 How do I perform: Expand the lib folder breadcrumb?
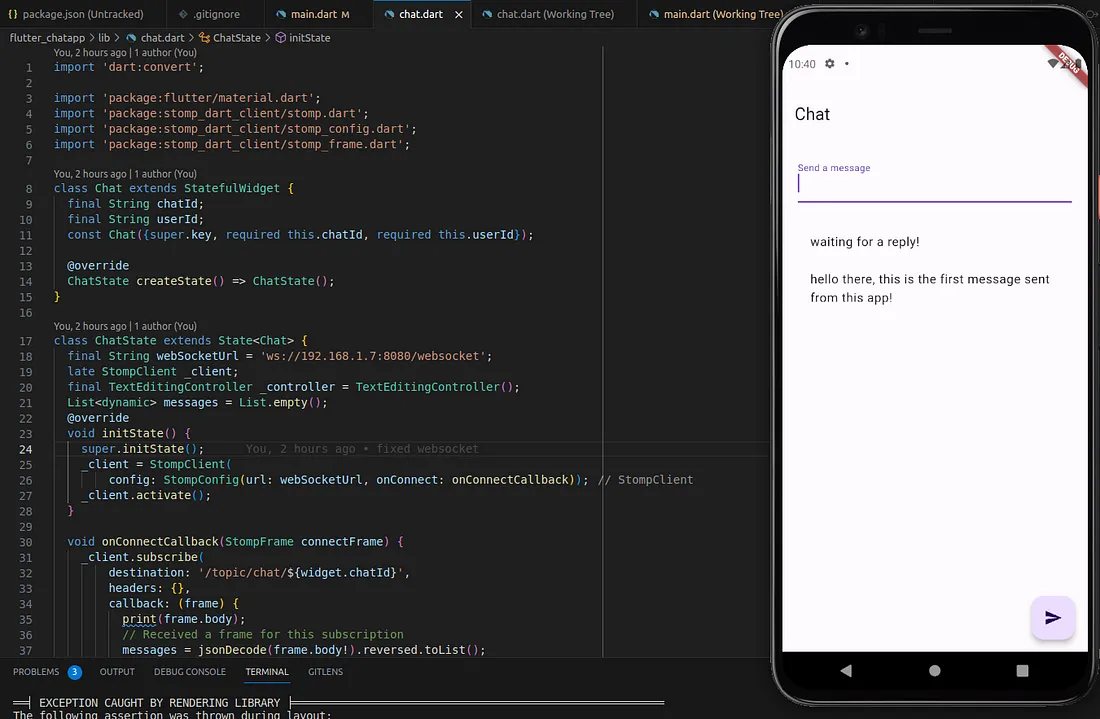[104, 38]
